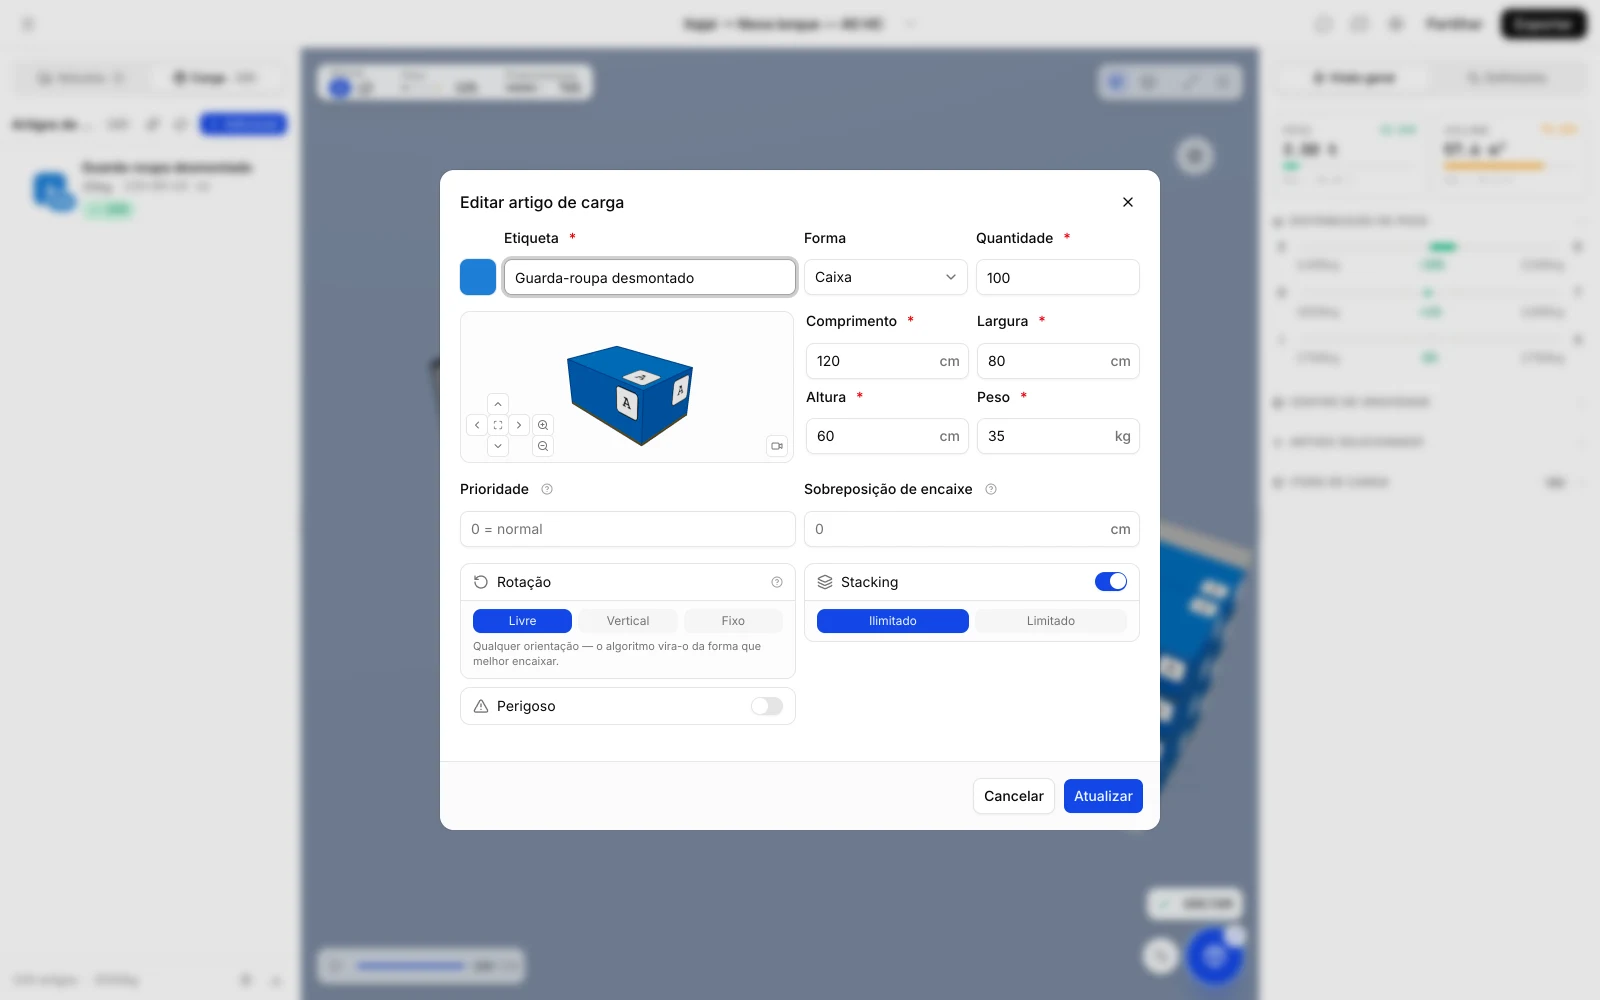Rotate preview down with the arrow icon
The image size is (1600, 1000).
(498, 446)
